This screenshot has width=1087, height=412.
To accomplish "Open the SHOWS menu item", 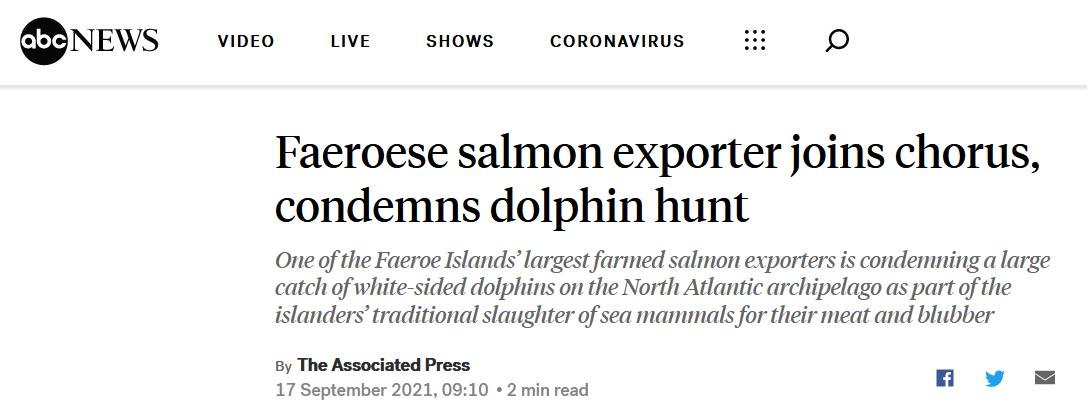I will 460,42.
